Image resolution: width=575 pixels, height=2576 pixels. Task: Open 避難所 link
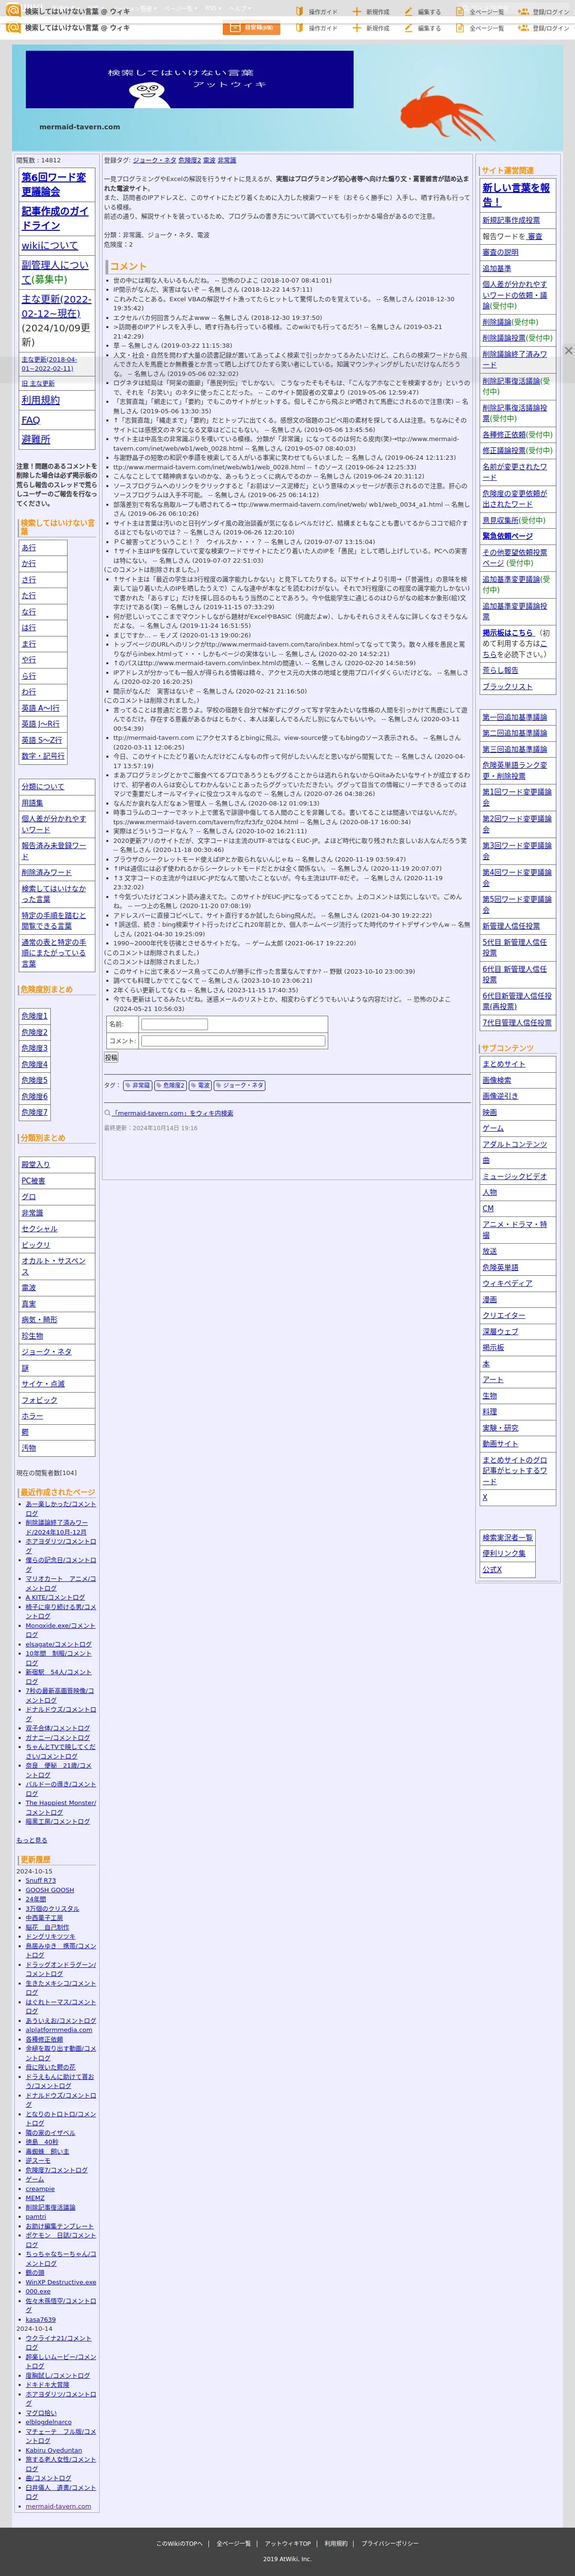(x=36, y=439)
